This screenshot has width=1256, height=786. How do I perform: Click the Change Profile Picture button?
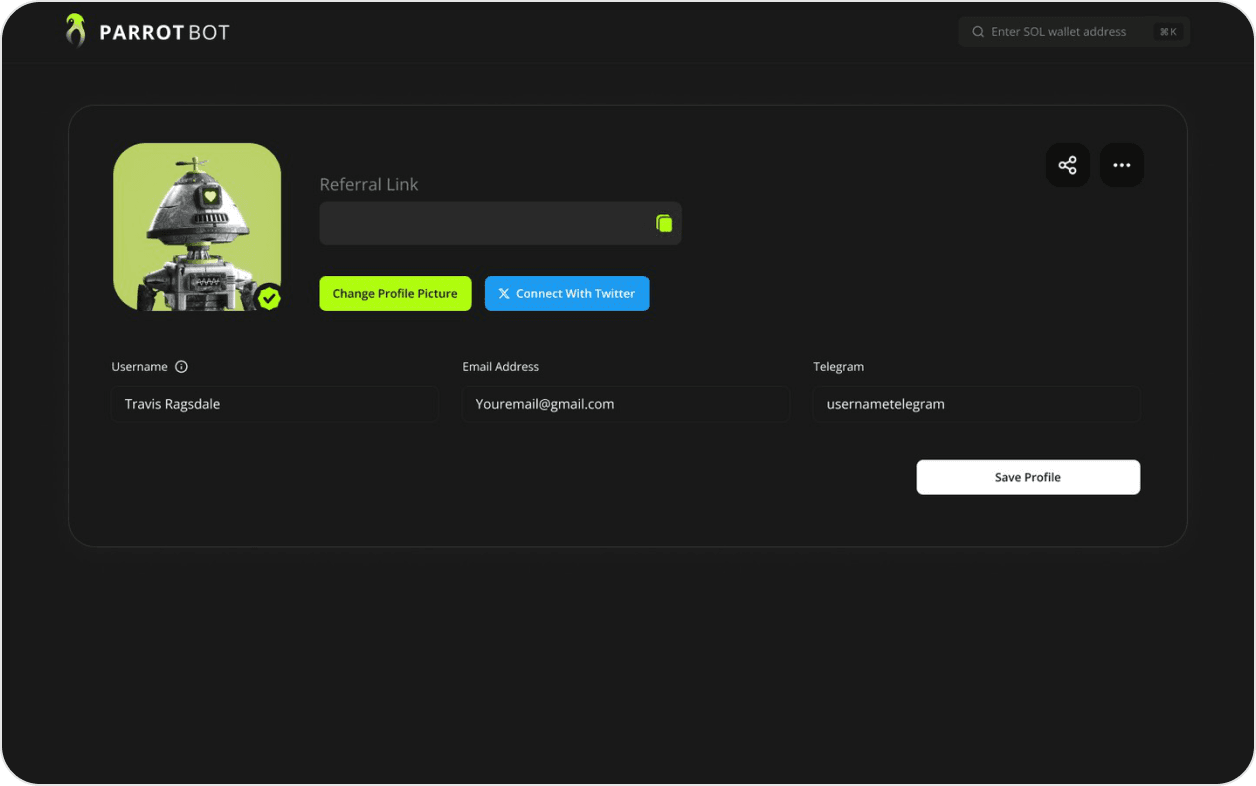[x=395, y=294]
